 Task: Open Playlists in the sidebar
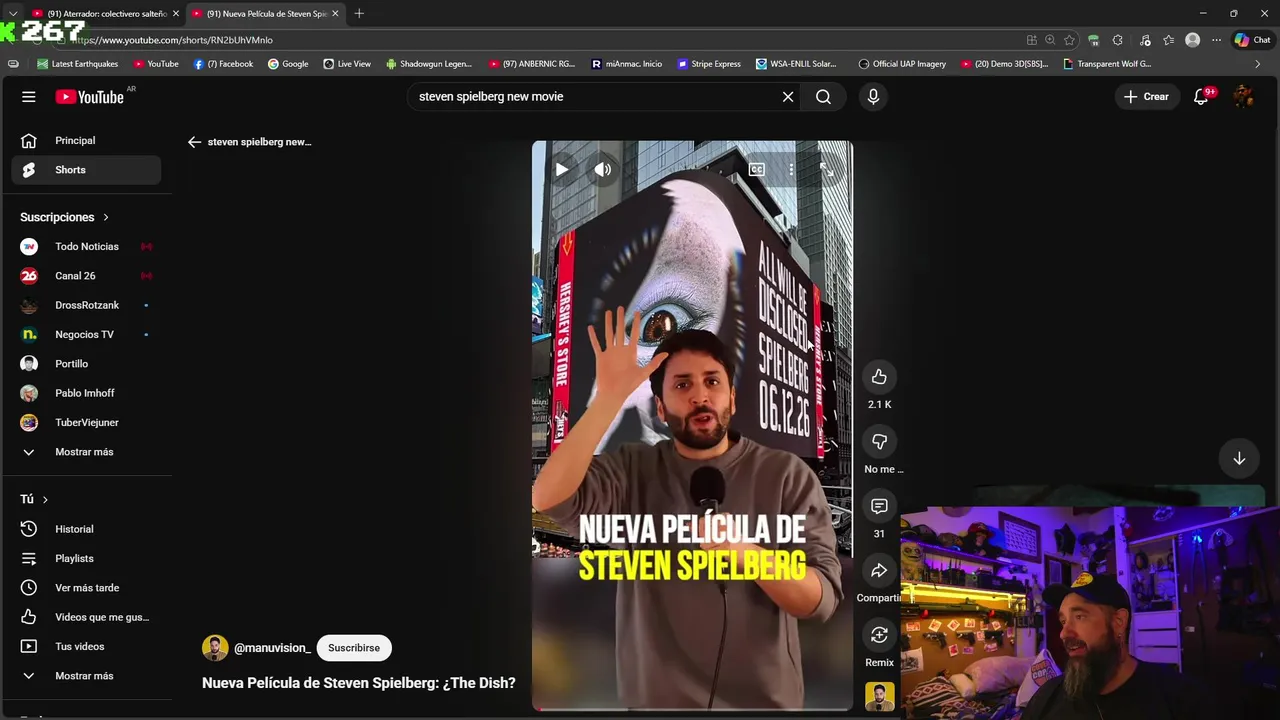(86, 559)
